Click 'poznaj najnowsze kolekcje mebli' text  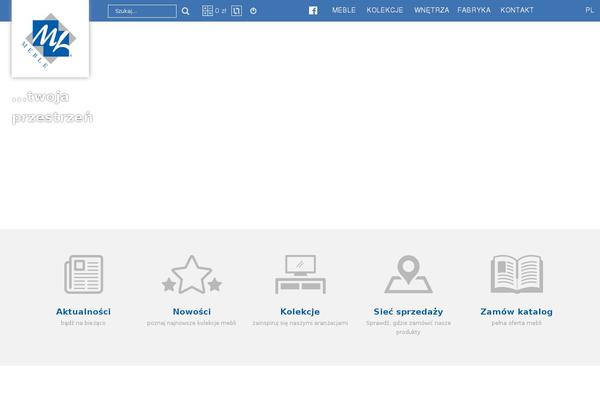[191, 323]
